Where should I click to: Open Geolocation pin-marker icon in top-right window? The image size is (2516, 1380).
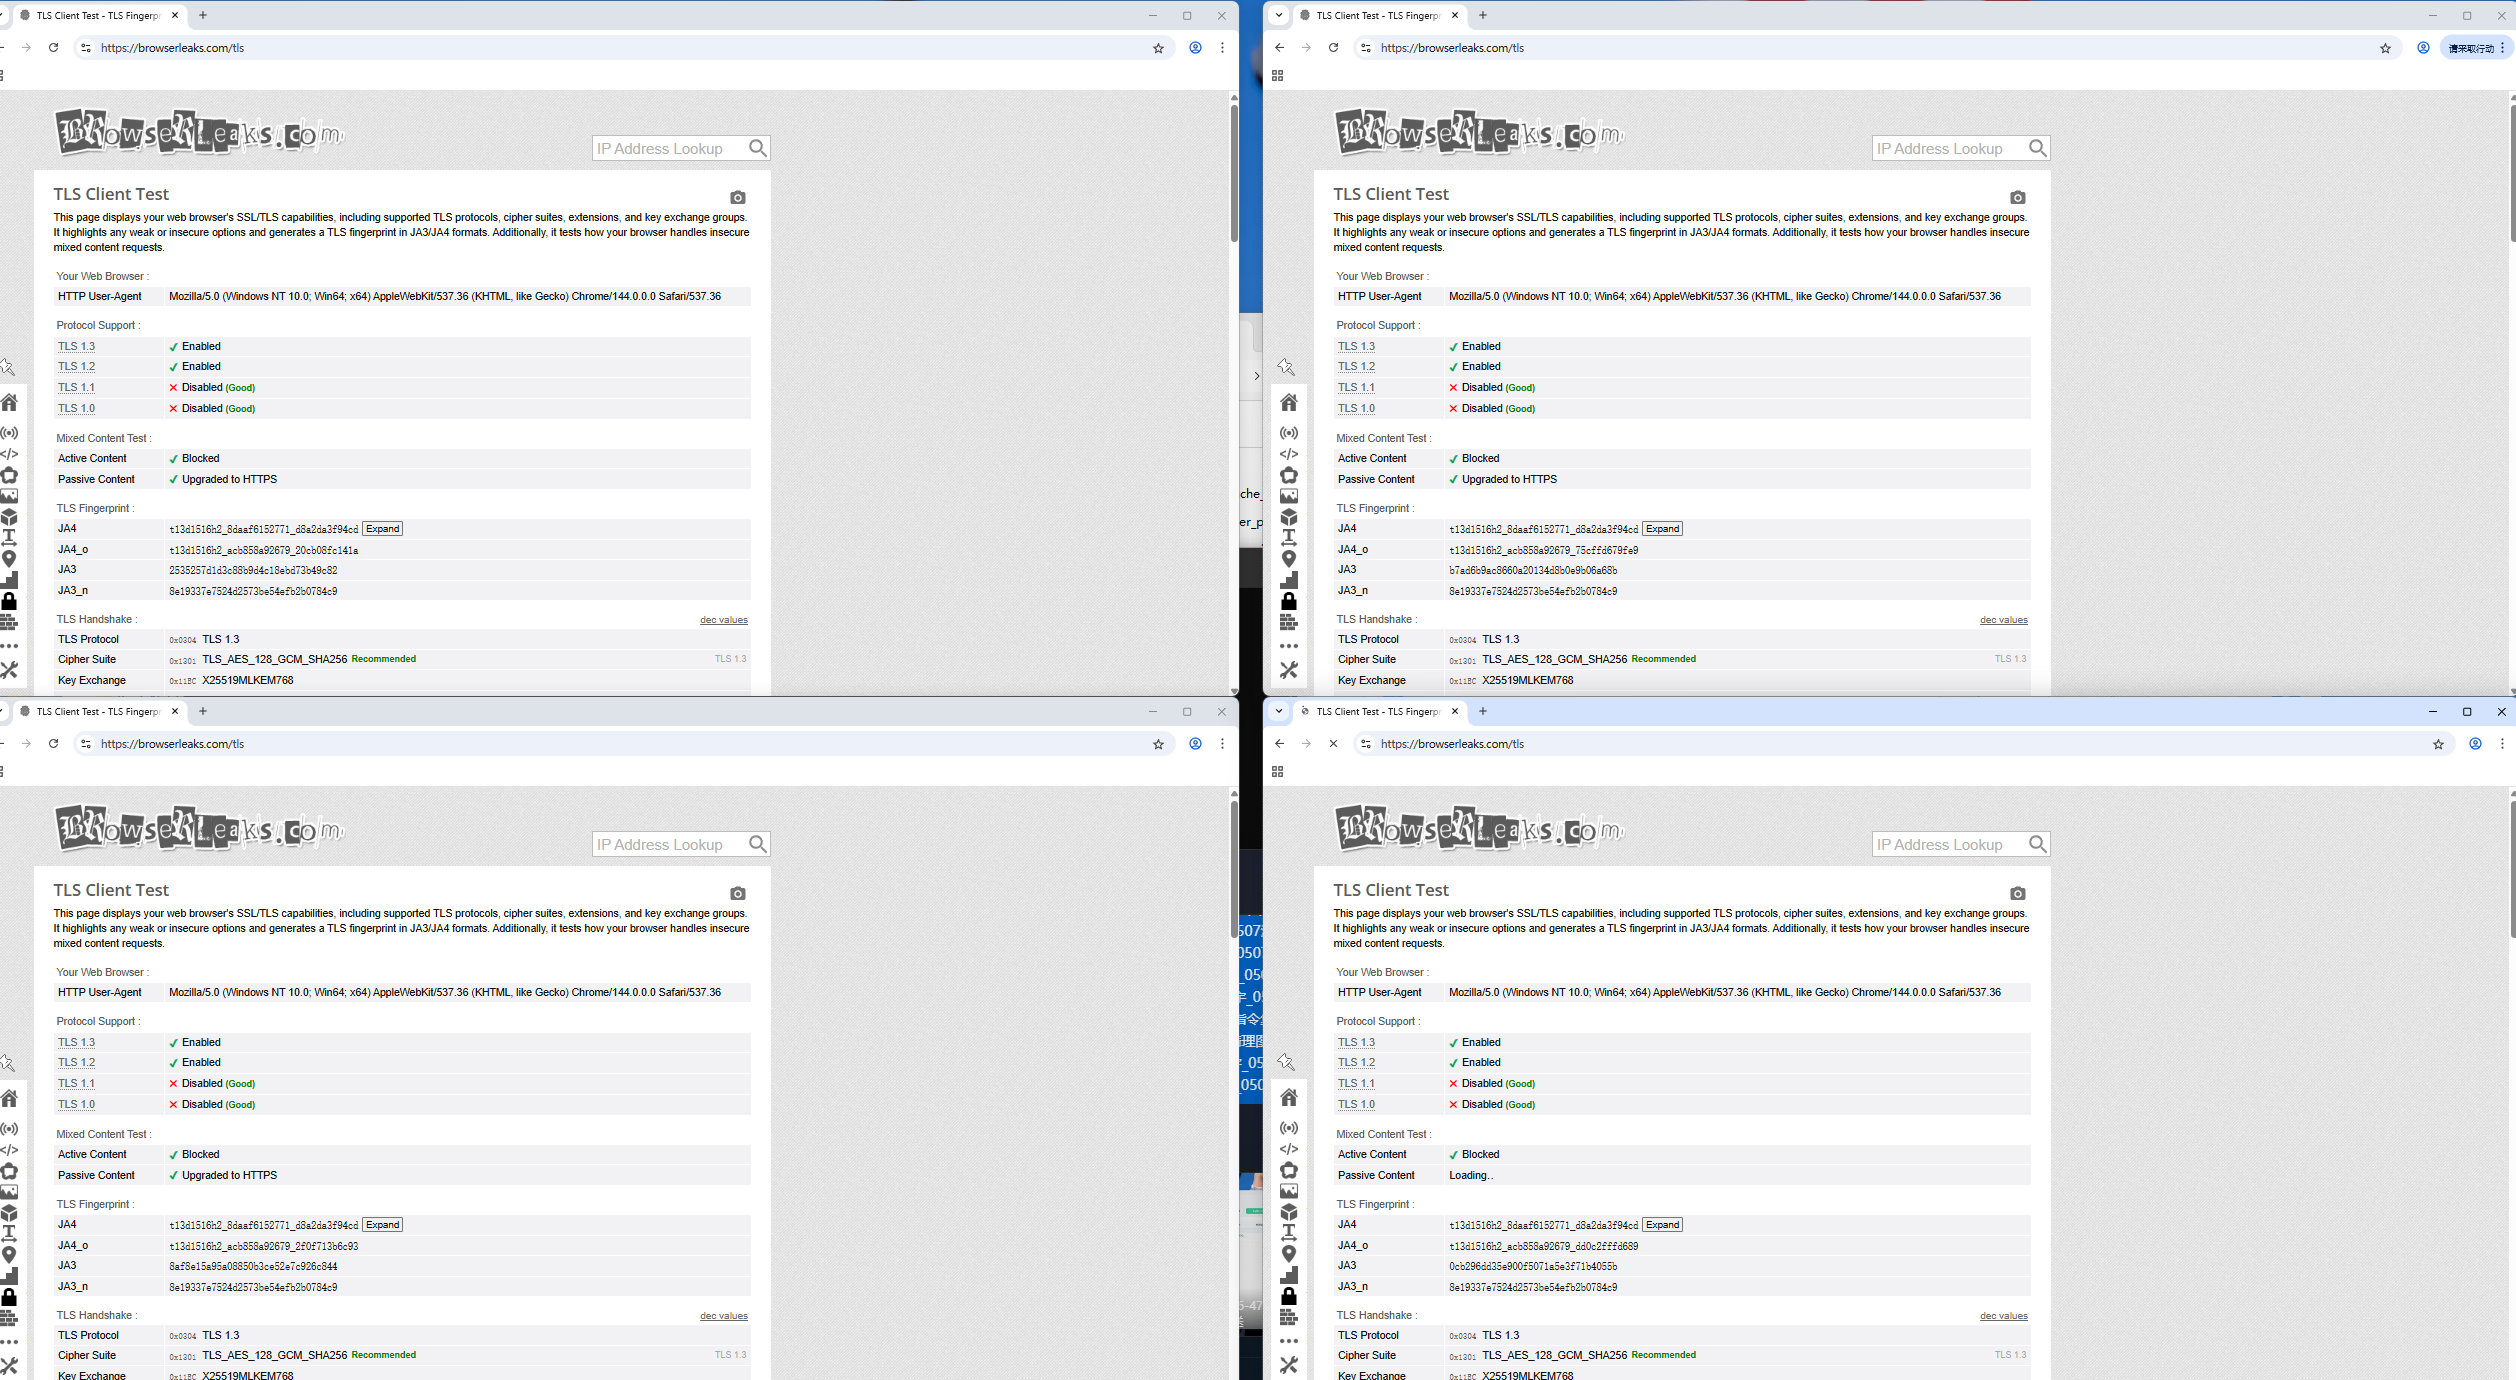click(x=1289, y=559)
